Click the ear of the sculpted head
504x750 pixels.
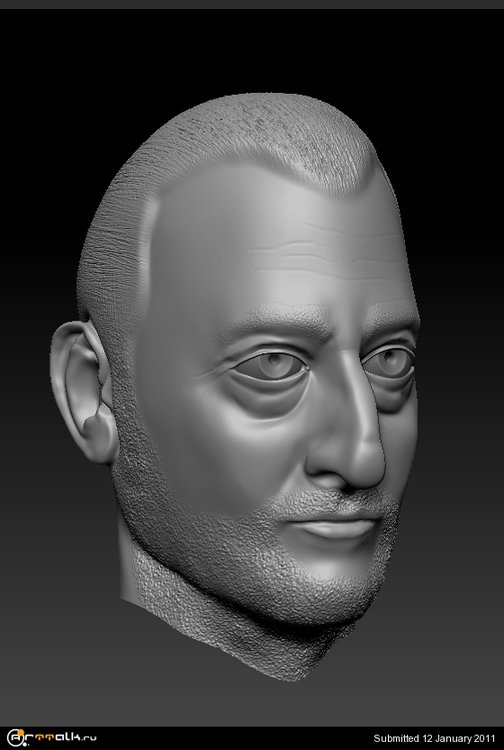[x=82, y=390]
